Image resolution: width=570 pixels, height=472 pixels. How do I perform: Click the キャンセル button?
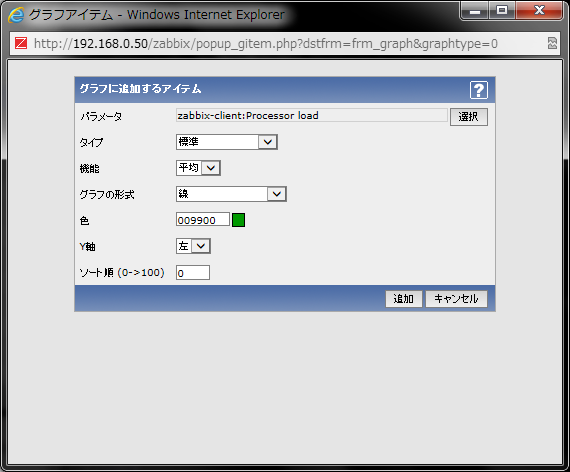click(x=456, y=299)
